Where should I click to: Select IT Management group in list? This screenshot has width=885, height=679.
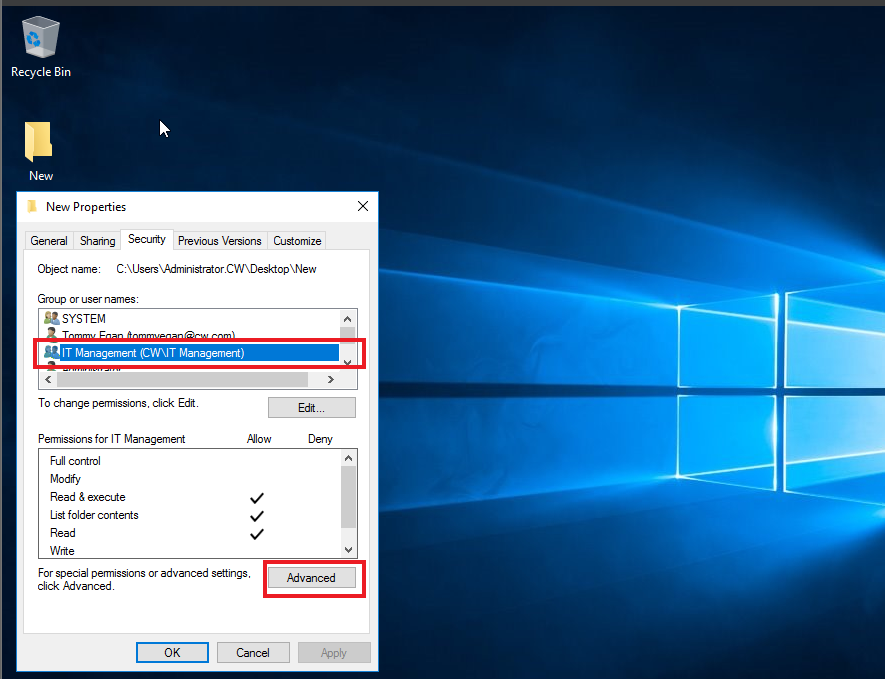(x=153, y=352)
